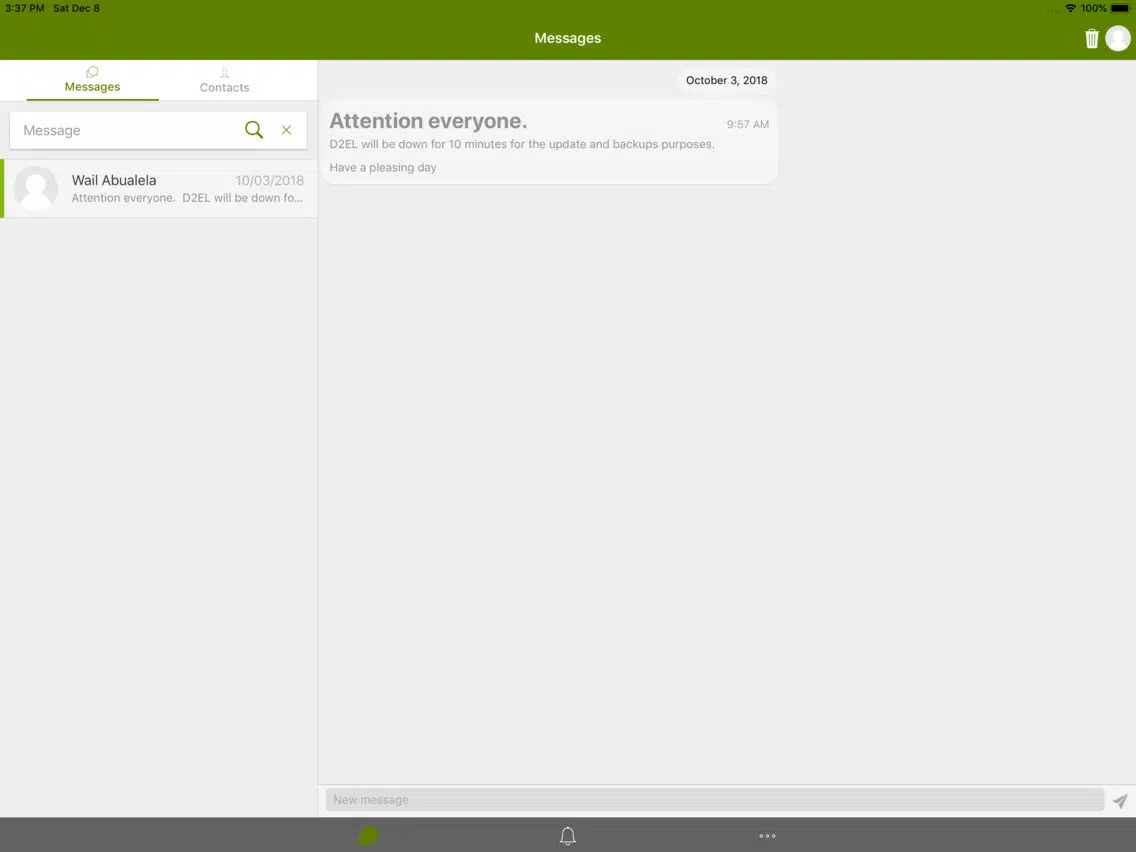
Task: Open the profile avatar in header
Action: (x=1118, y=38)
